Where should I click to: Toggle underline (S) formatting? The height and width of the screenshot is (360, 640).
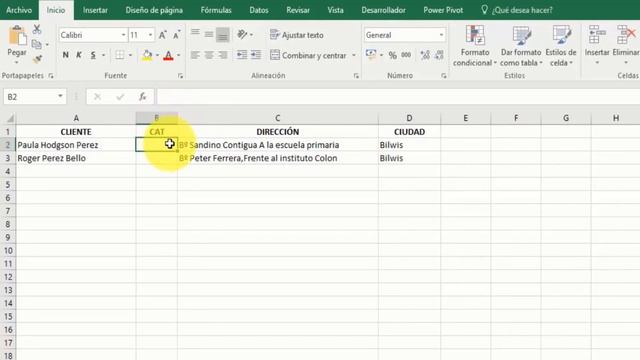tap(93, 55)
